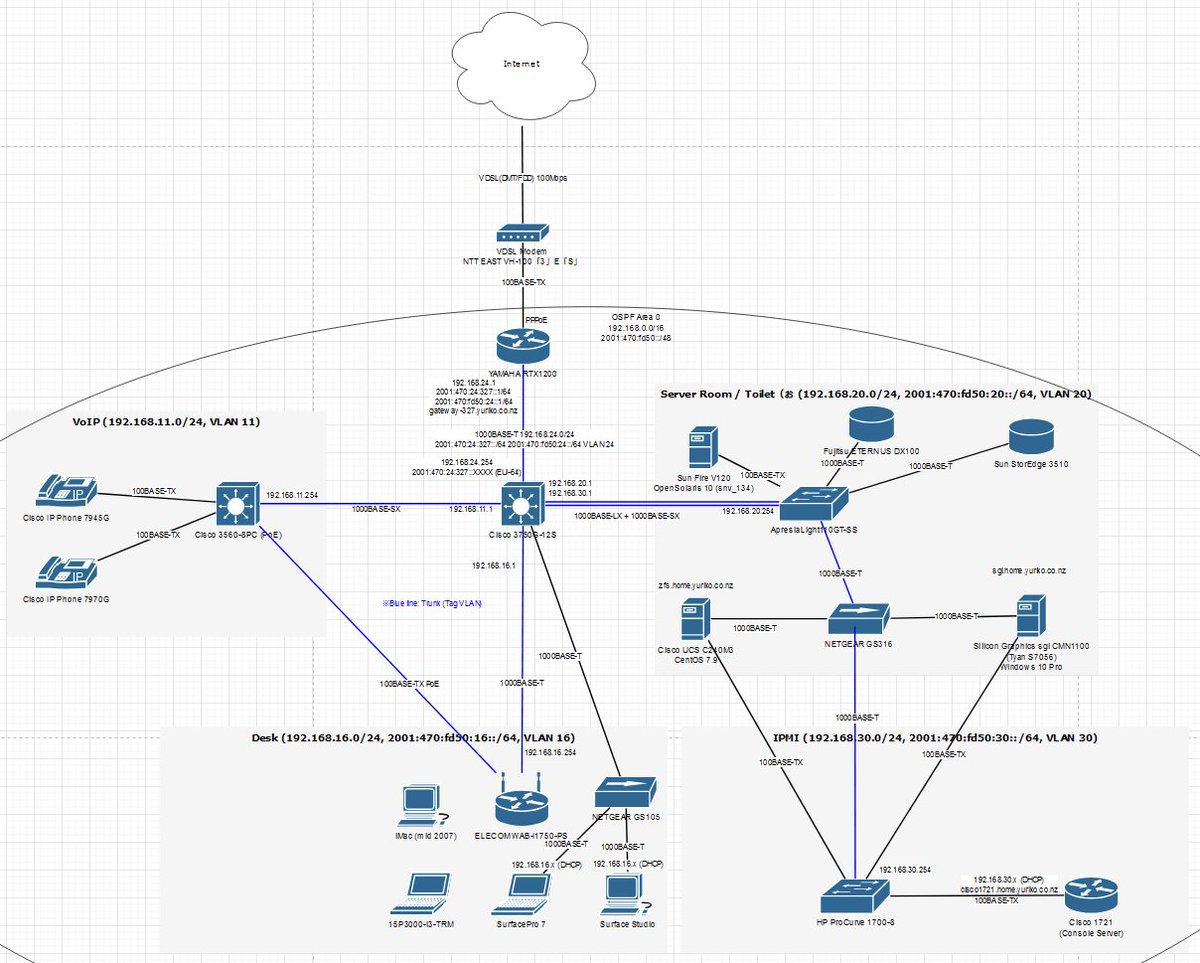Select the ELECOM WAB-I1750-PS access point icon
Screen dimensions: 1200x963
point(521,801)
